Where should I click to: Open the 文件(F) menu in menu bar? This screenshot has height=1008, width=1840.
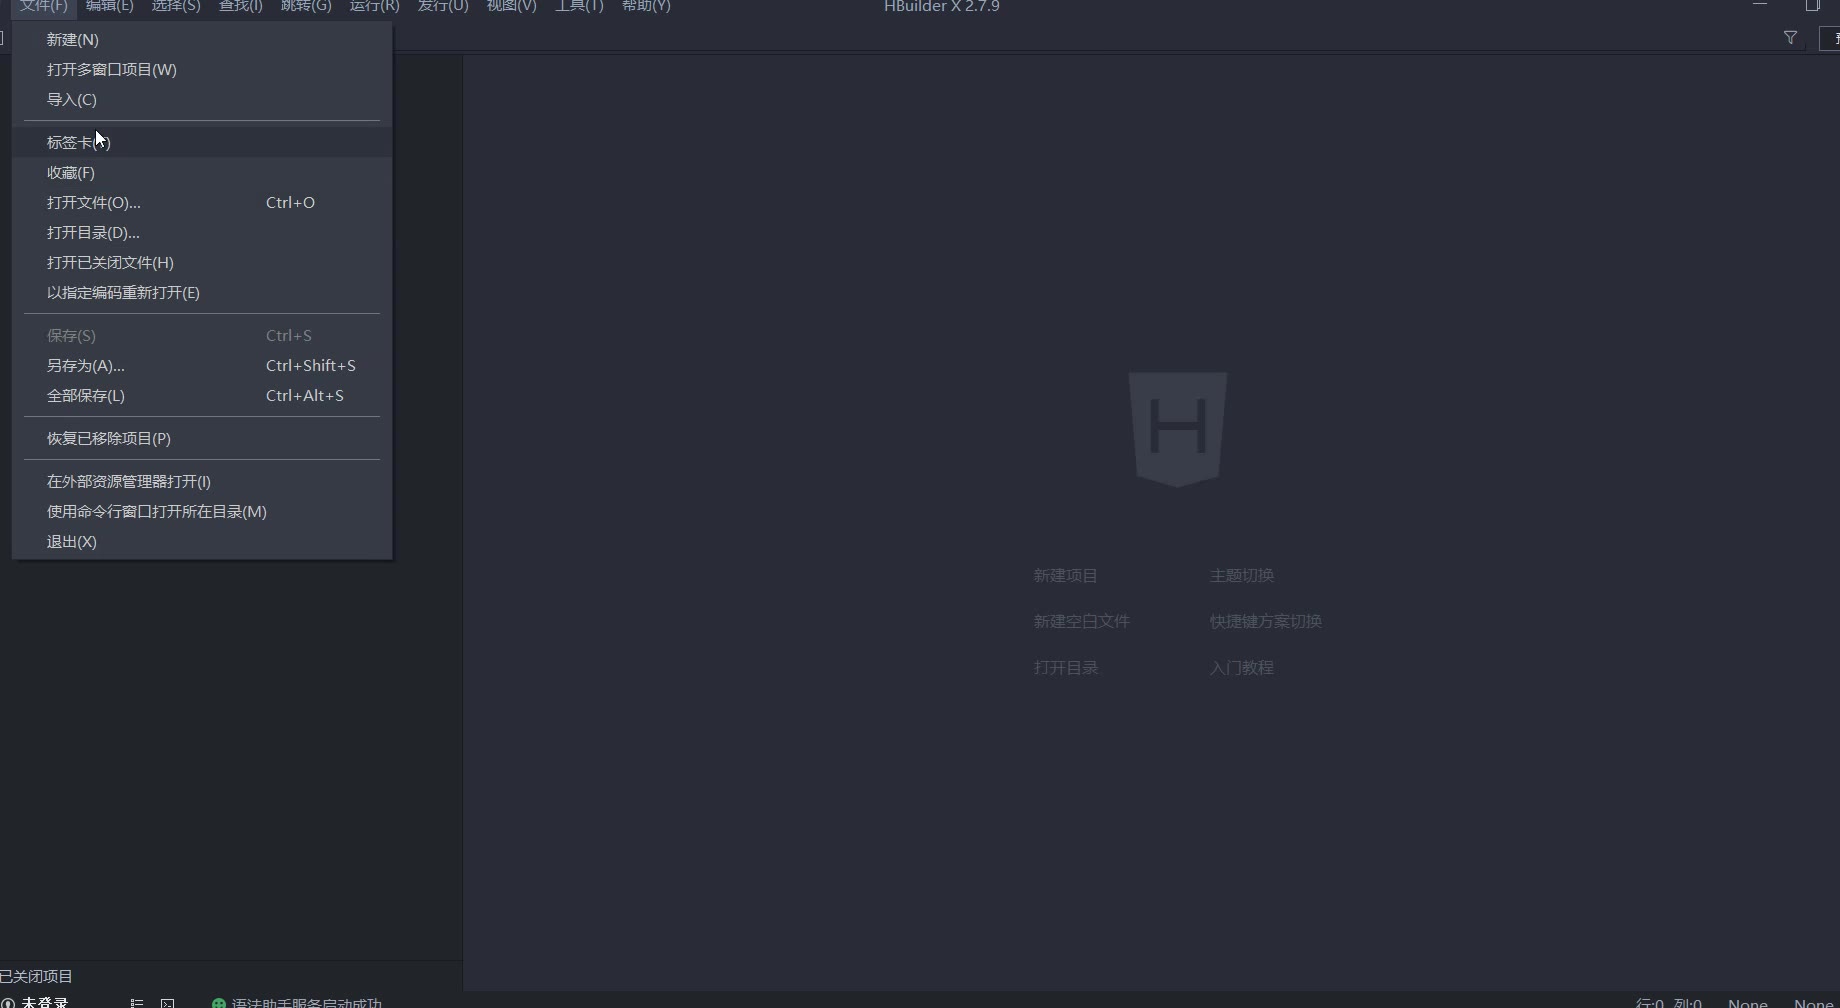pos(44,6)
